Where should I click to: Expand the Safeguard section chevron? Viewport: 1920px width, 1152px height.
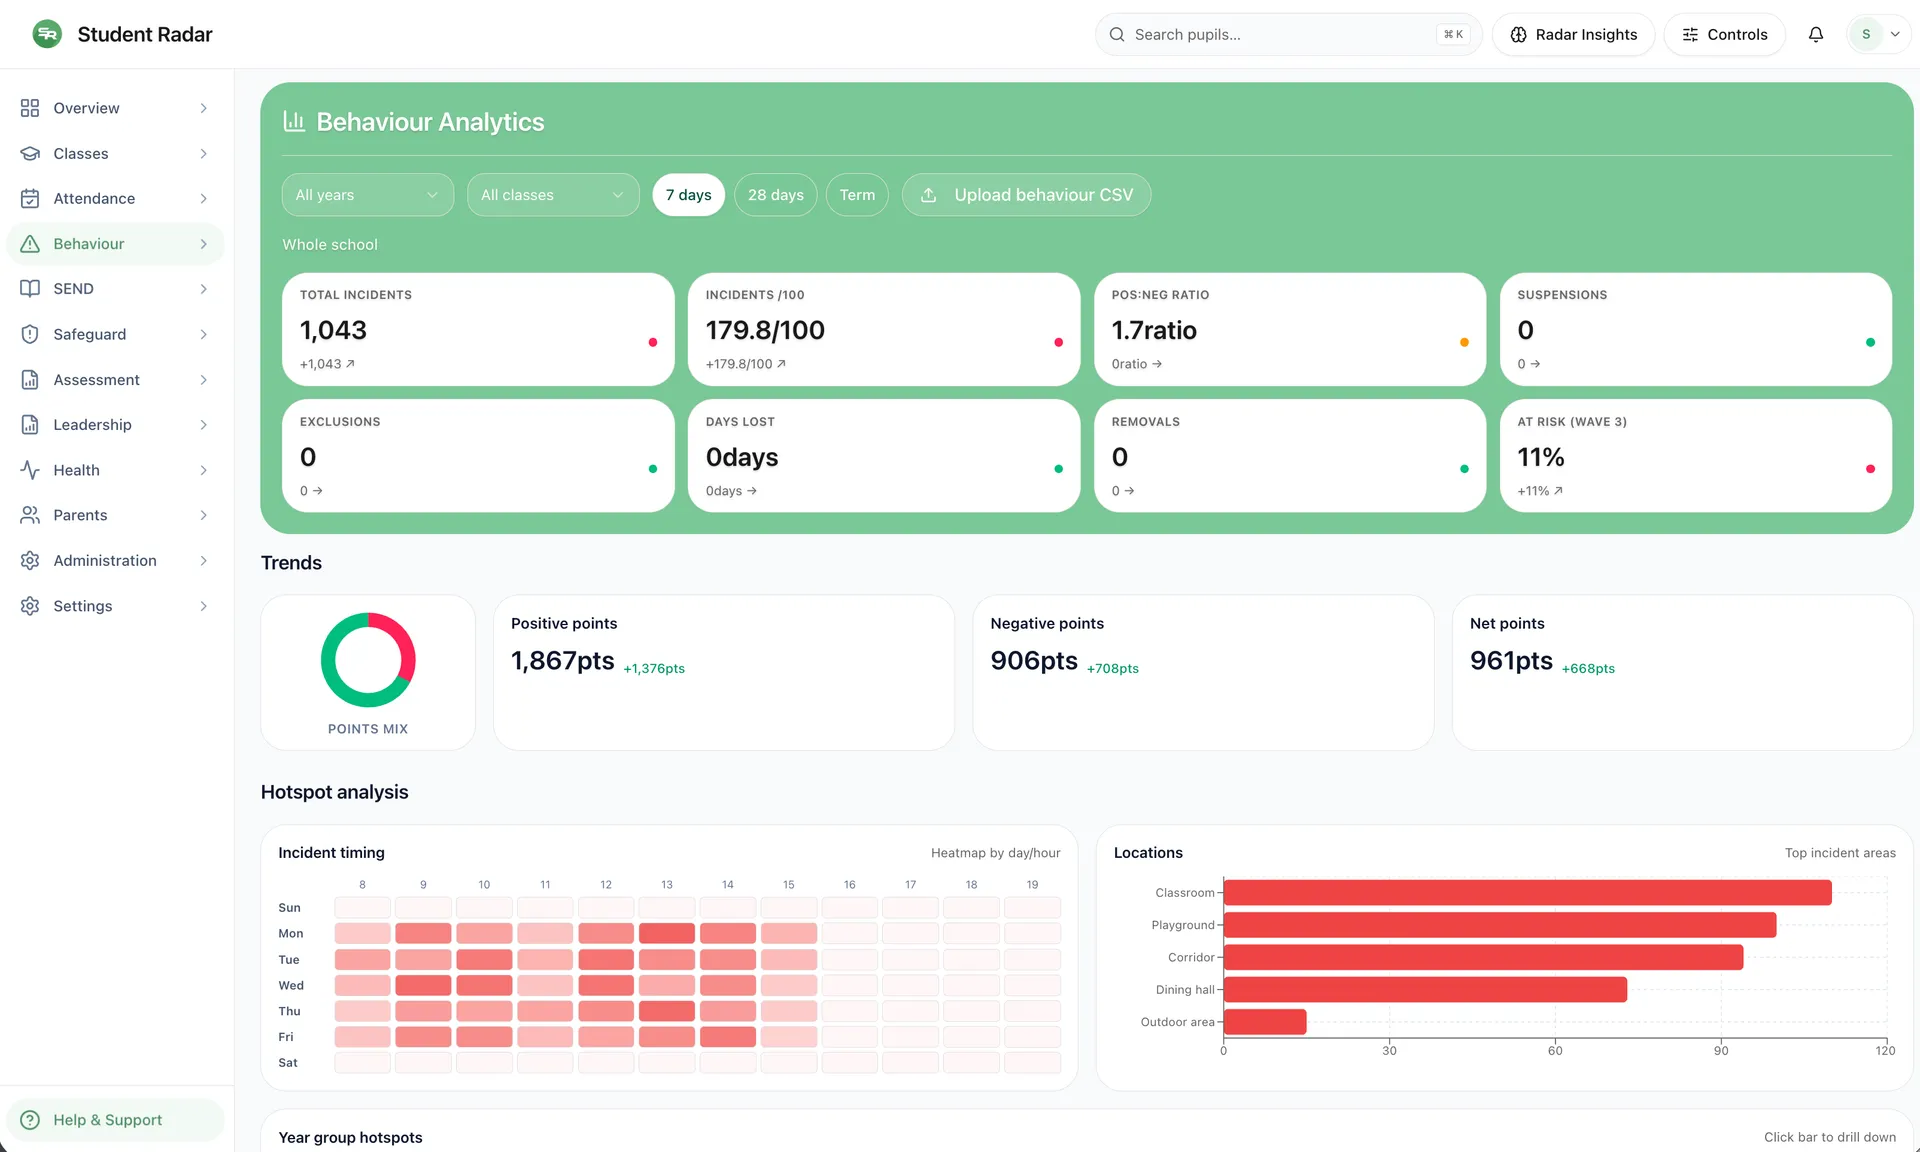click(203, 334)
